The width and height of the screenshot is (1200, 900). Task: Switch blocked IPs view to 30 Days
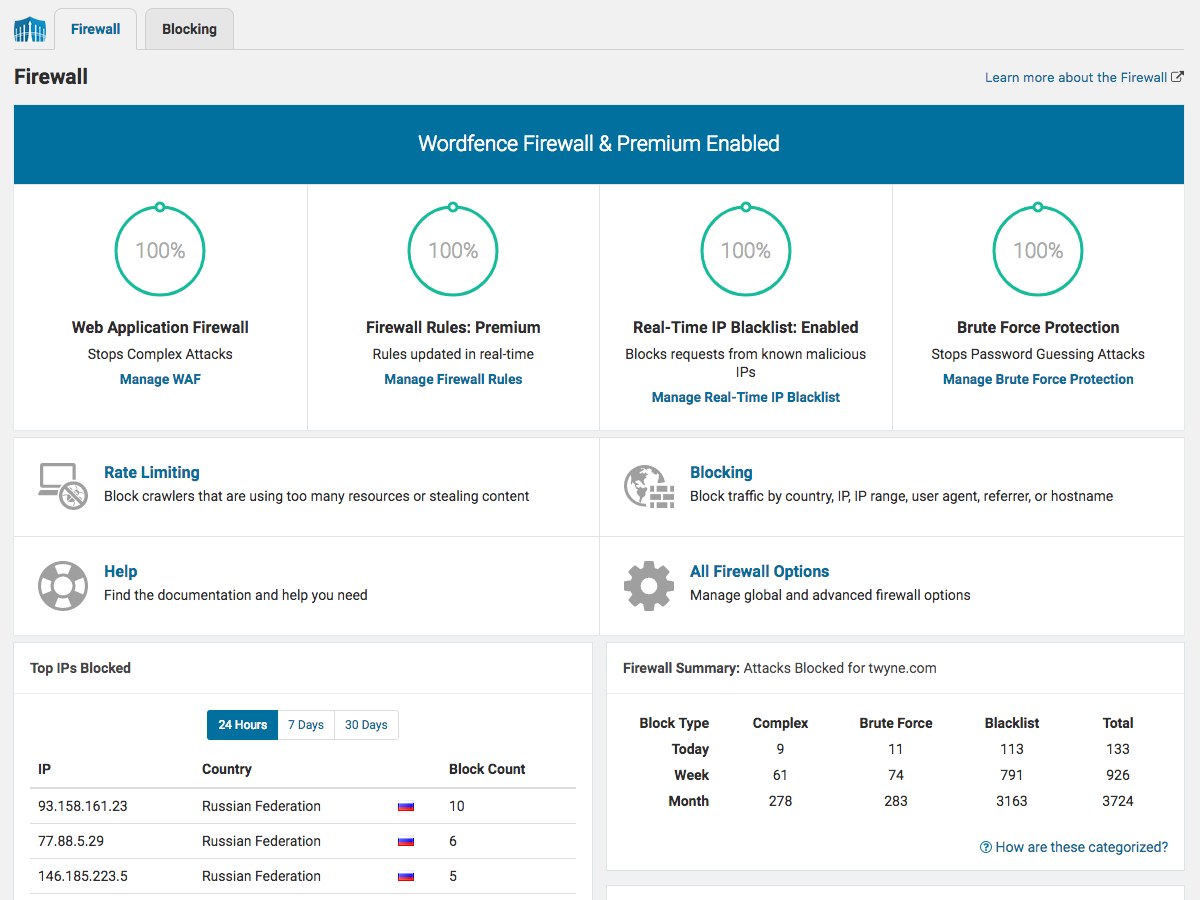[365, 724]
